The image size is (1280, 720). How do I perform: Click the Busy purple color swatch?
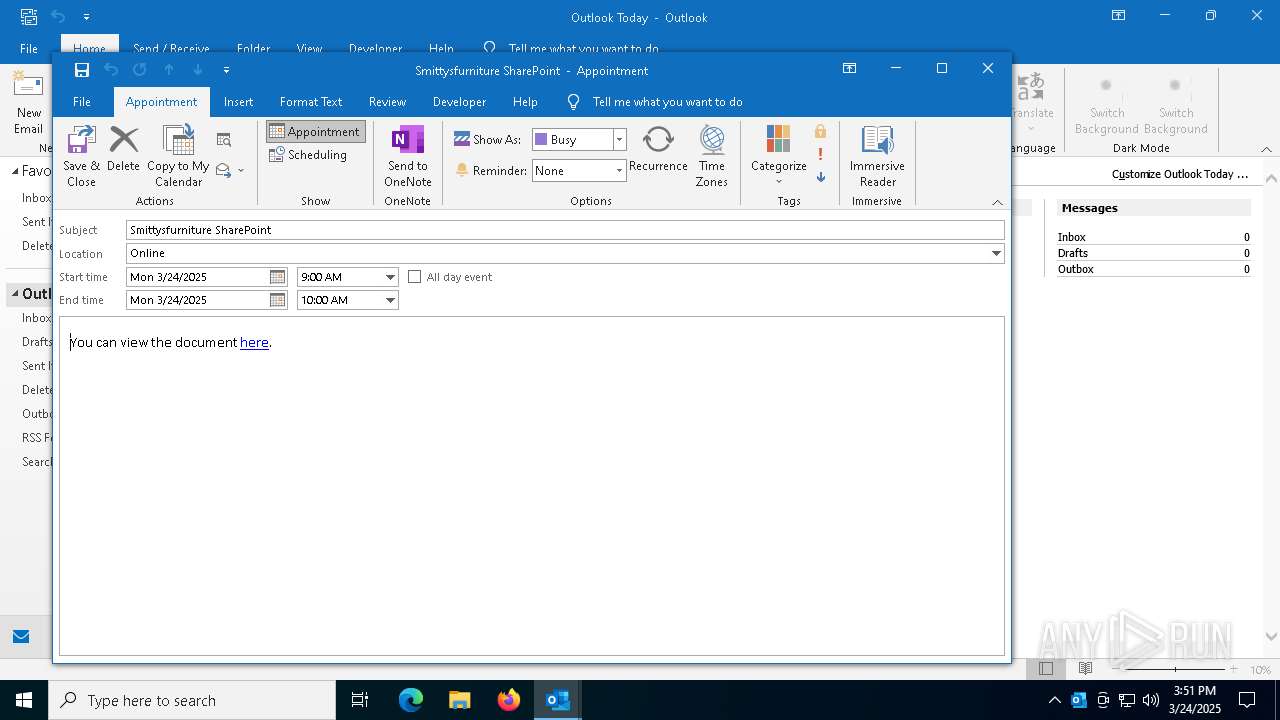coord(541,140)
